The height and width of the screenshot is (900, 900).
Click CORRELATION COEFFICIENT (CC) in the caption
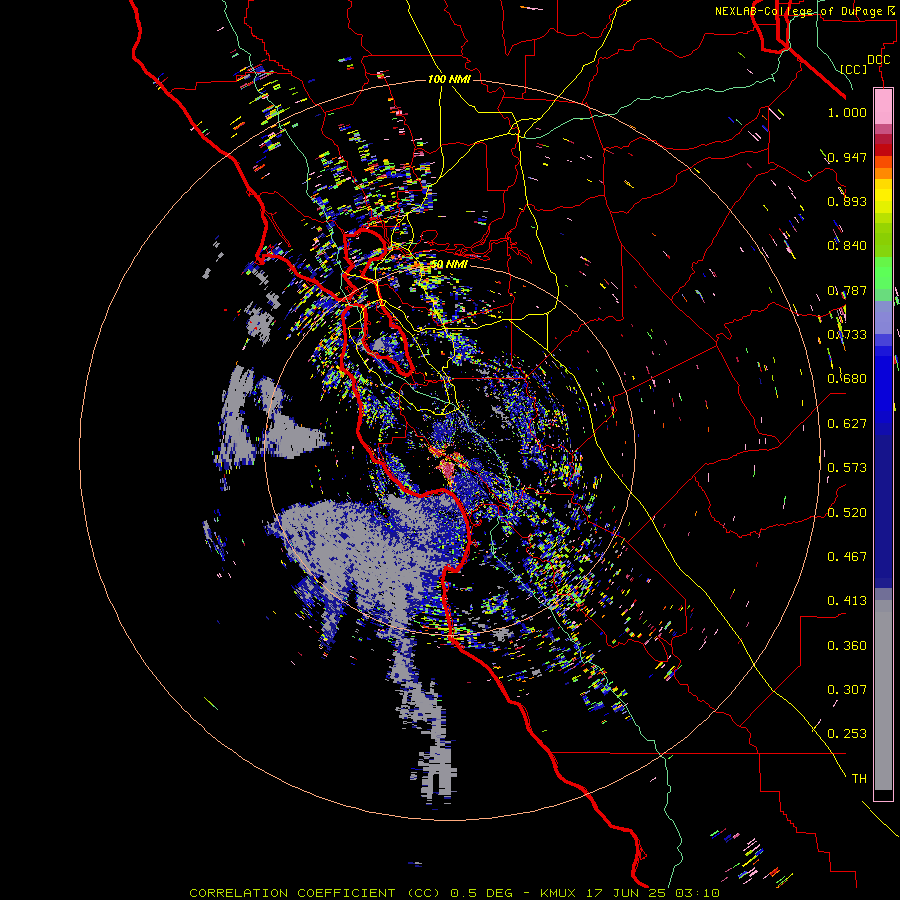(x=314, y=893)
